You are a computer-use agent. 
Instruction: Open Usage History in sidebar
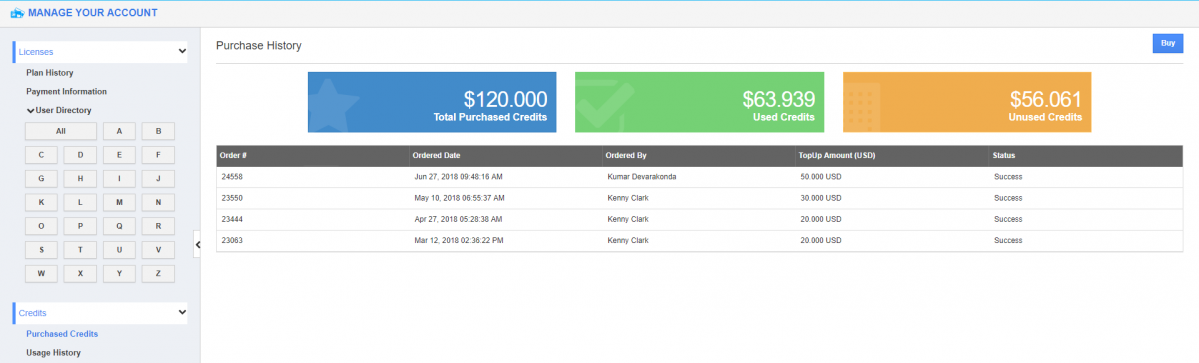(x=54, y=353)
